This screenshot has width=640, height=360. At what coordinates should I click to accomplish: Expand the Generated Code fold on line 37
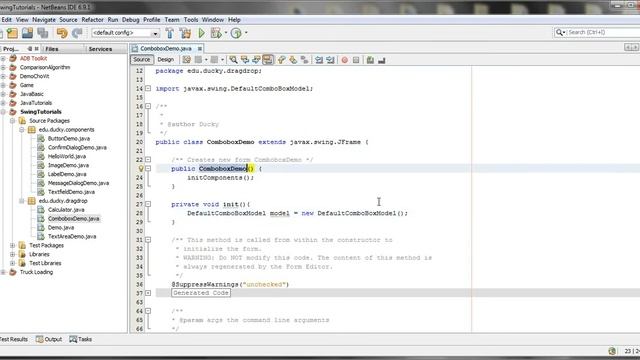pyautogui.click(x=148, y=293)
